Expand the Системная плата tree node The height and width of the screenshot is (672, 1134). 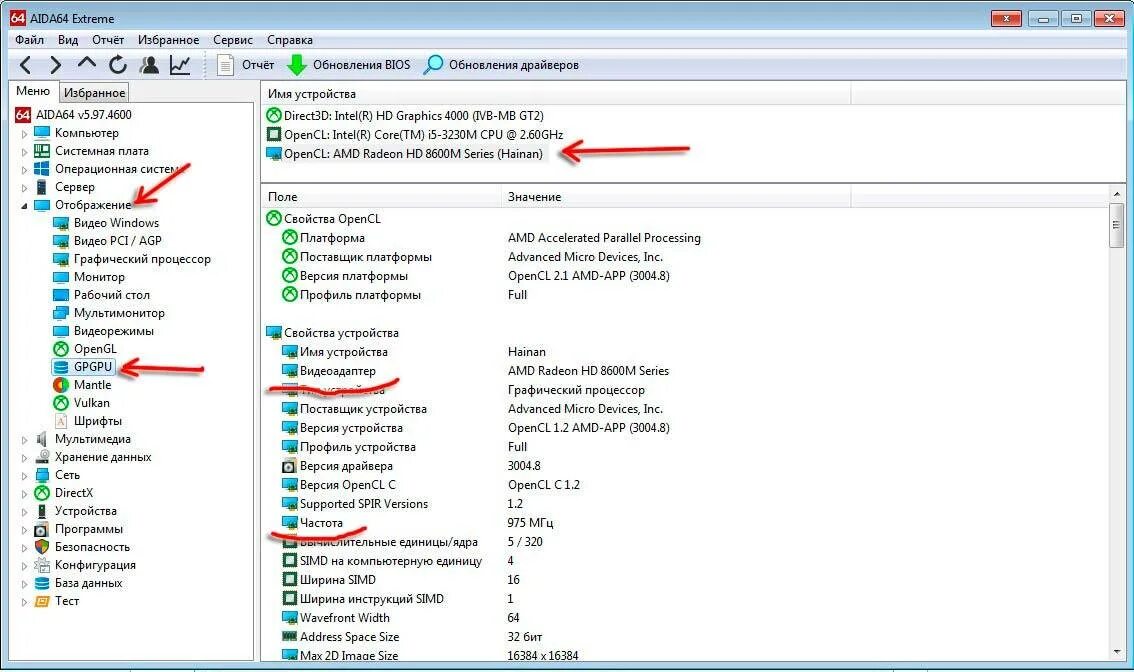(x=24, y=152)
